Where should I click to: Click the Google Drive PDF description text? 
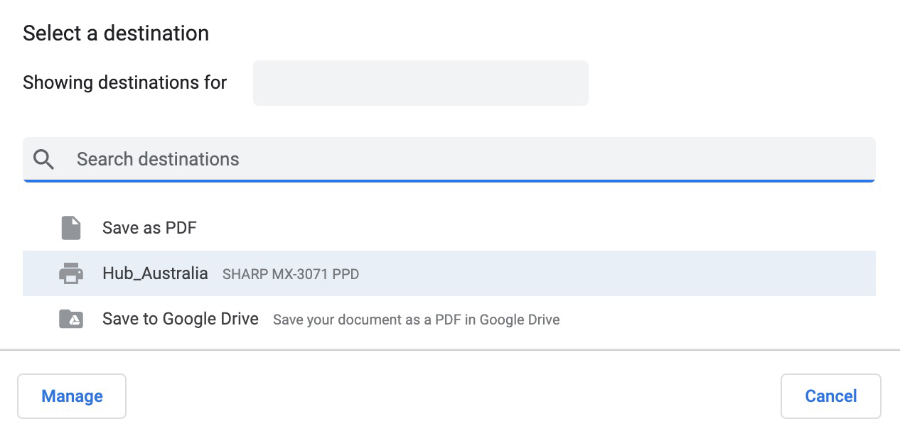(x=416, y=320)
